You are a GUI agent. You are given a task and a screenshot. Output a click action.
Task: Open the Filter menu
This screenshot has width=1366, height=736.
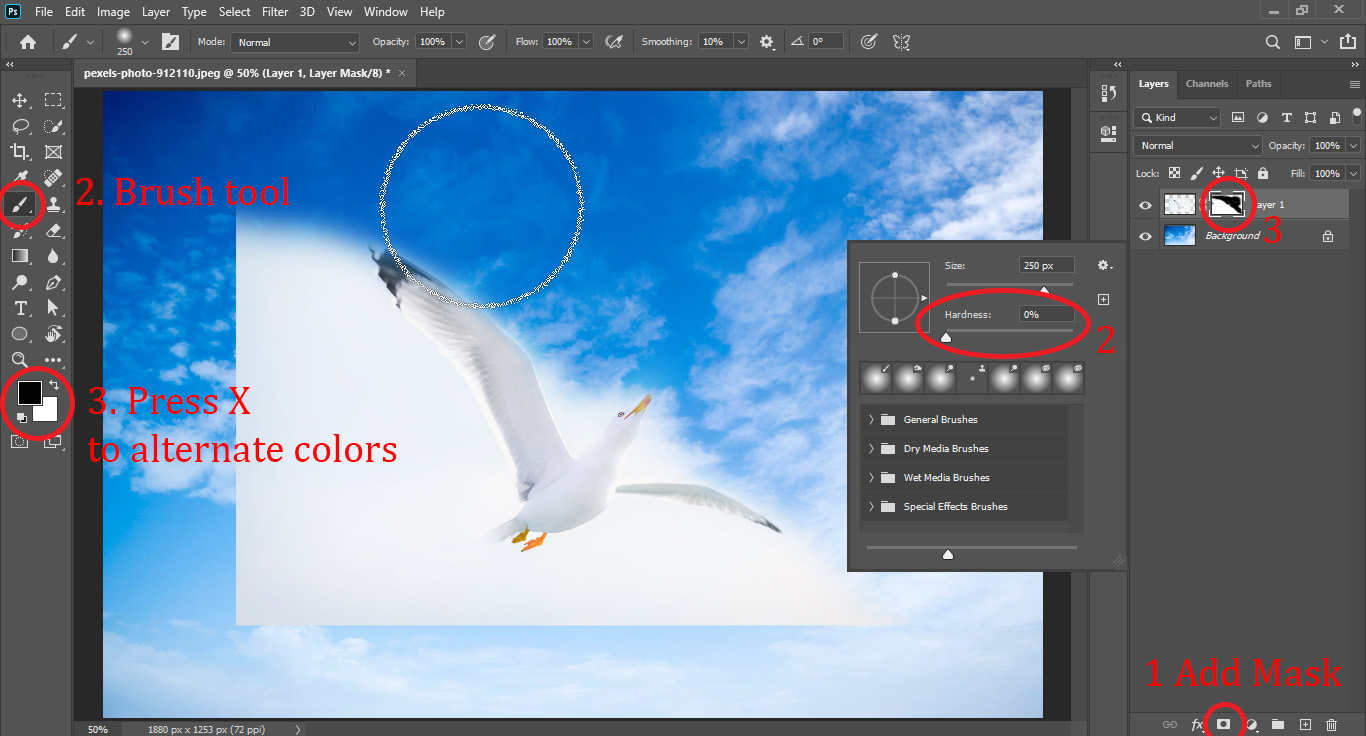(275, 11)
